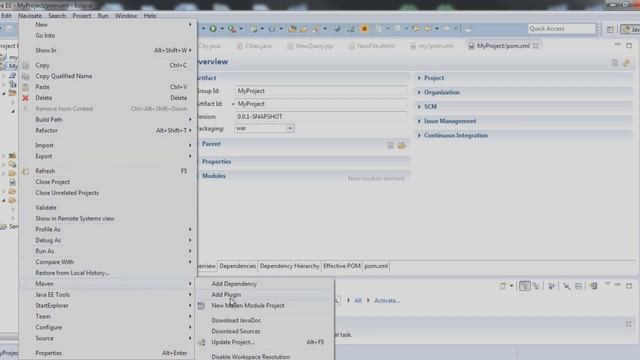Click the red X Delete icon in menu
The image size is (640, 360).
[x=25, y=98]
